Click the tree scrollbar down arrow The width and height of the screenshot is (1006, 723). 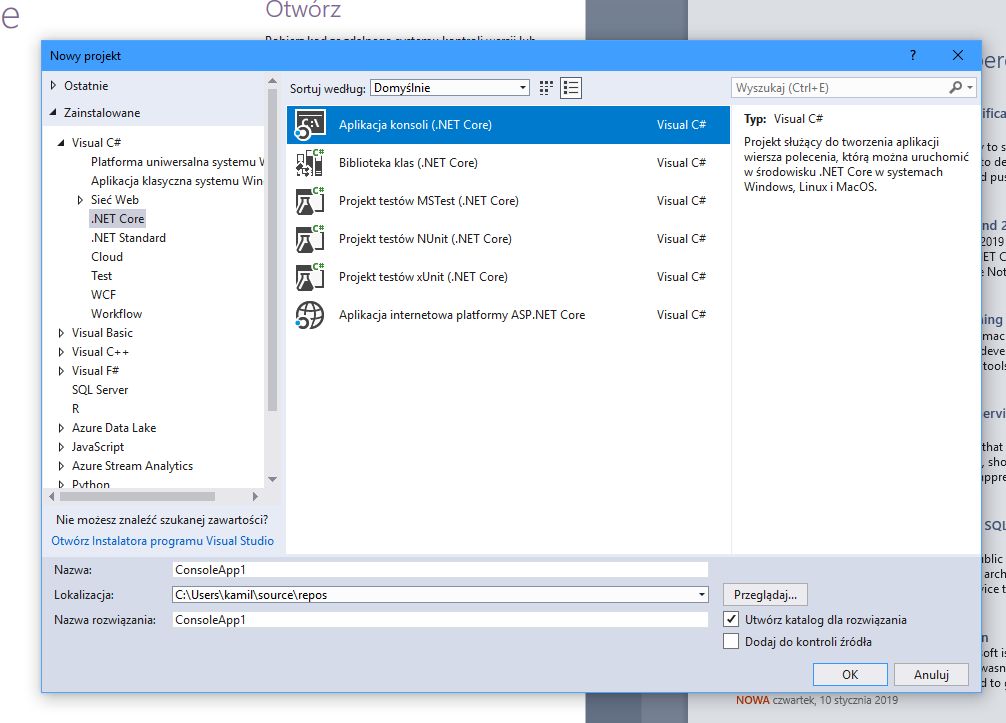click(x=272, y=479)
